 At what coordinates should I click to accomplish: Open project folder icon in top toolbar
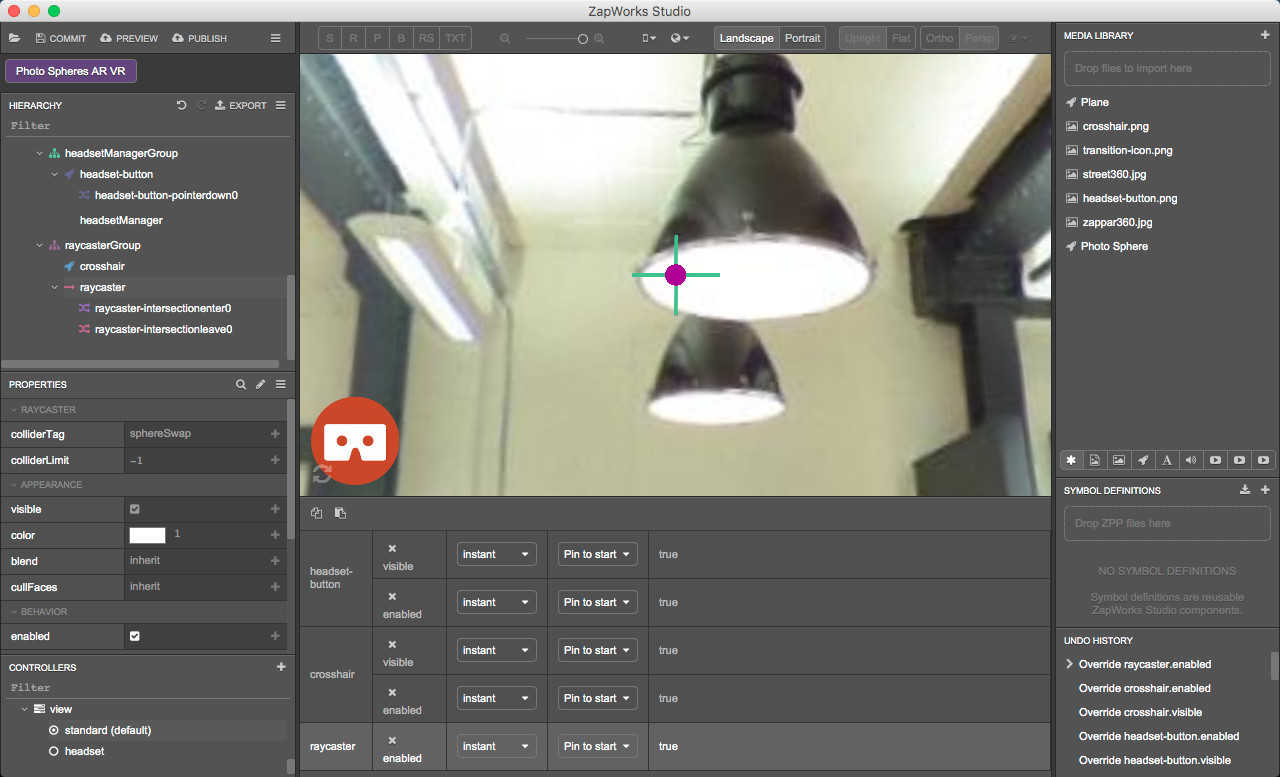[14, 38]
